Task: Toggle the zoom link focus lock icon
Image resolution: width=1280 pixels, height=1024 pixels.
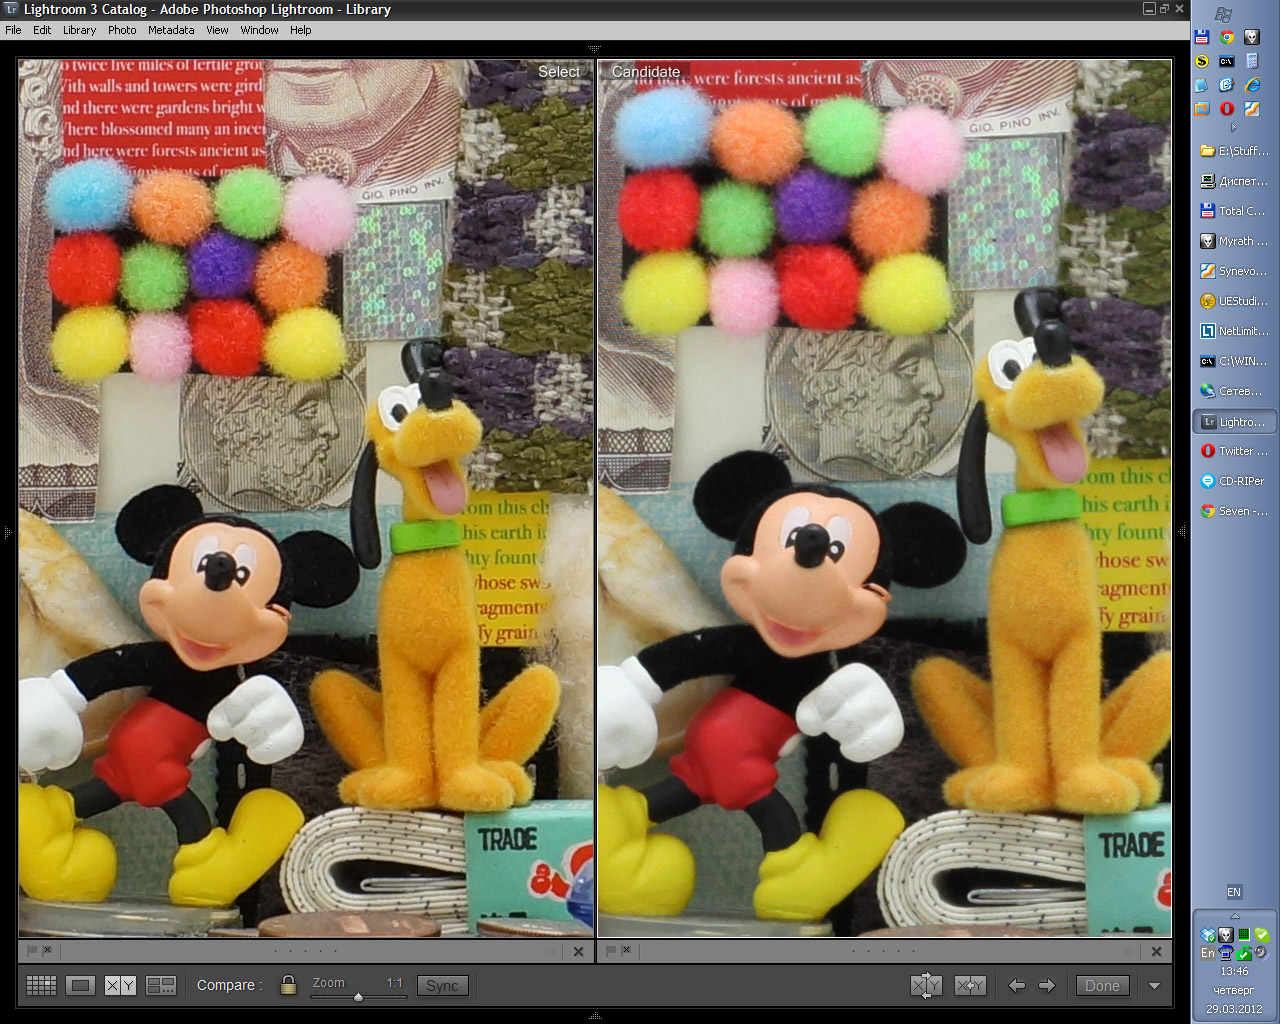Action: 288,985
